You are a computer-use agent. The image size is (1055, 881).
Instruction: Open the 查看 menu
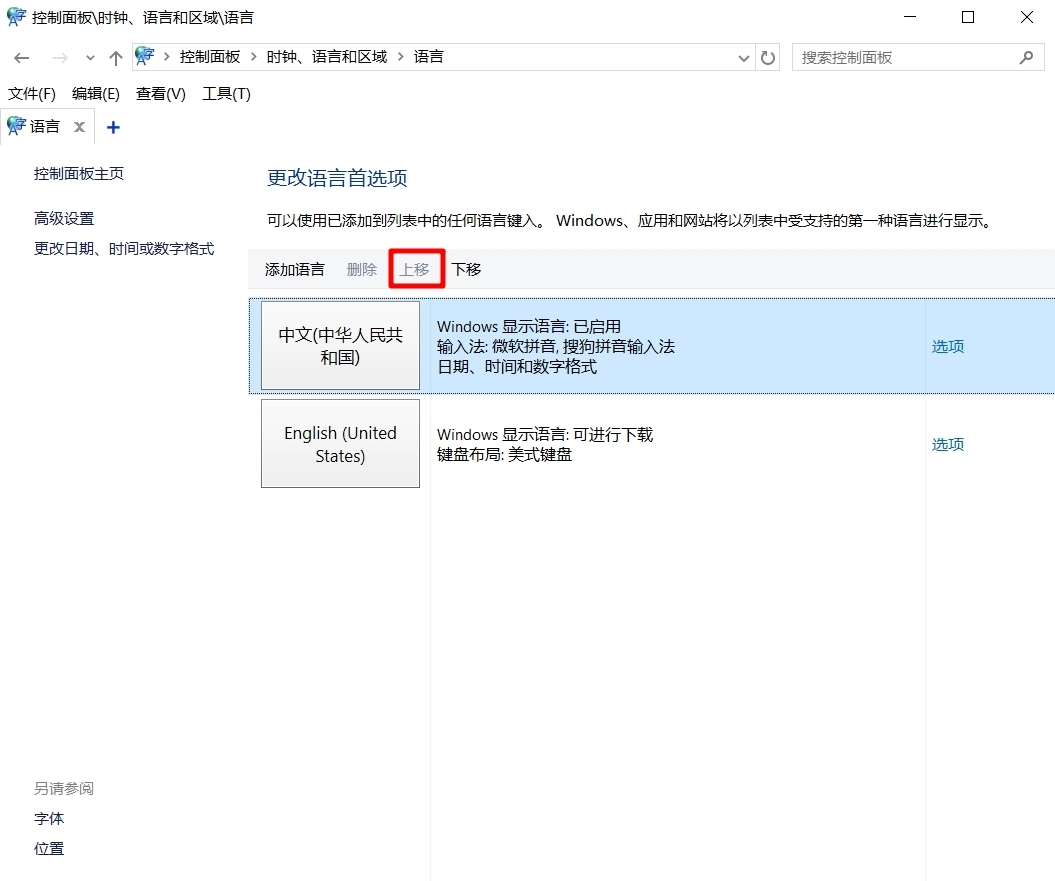(158, 93)
